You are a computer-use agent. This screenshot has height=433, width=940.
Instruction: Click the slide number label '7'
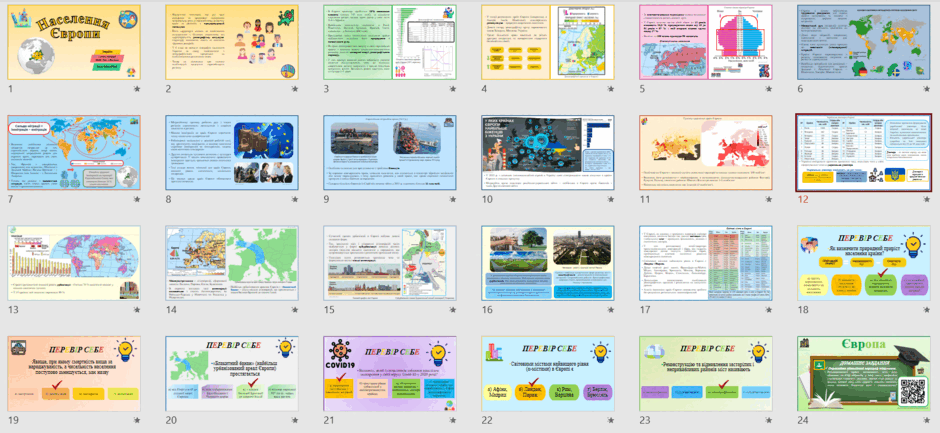point(10,199)
